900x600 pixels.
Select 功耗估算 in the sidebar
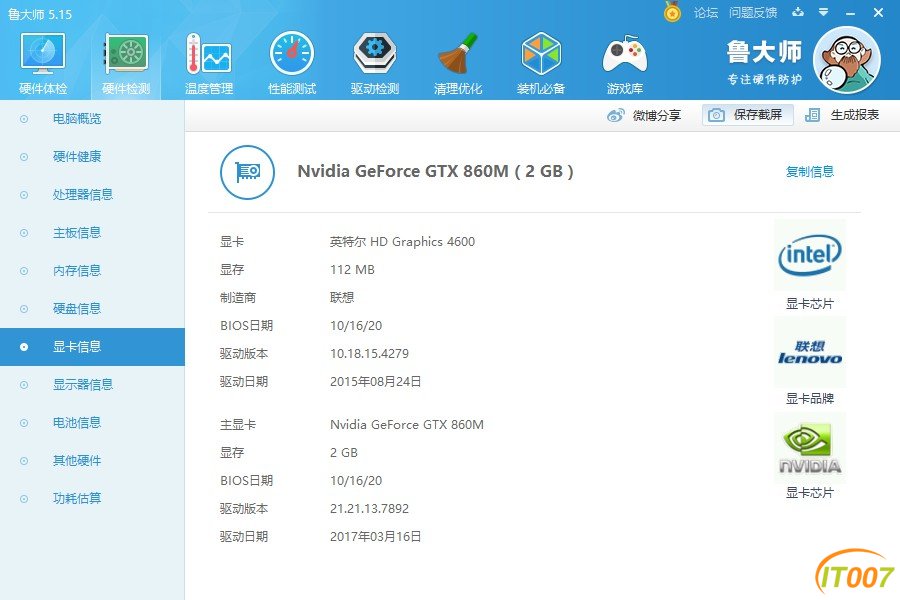pos(92,498)
